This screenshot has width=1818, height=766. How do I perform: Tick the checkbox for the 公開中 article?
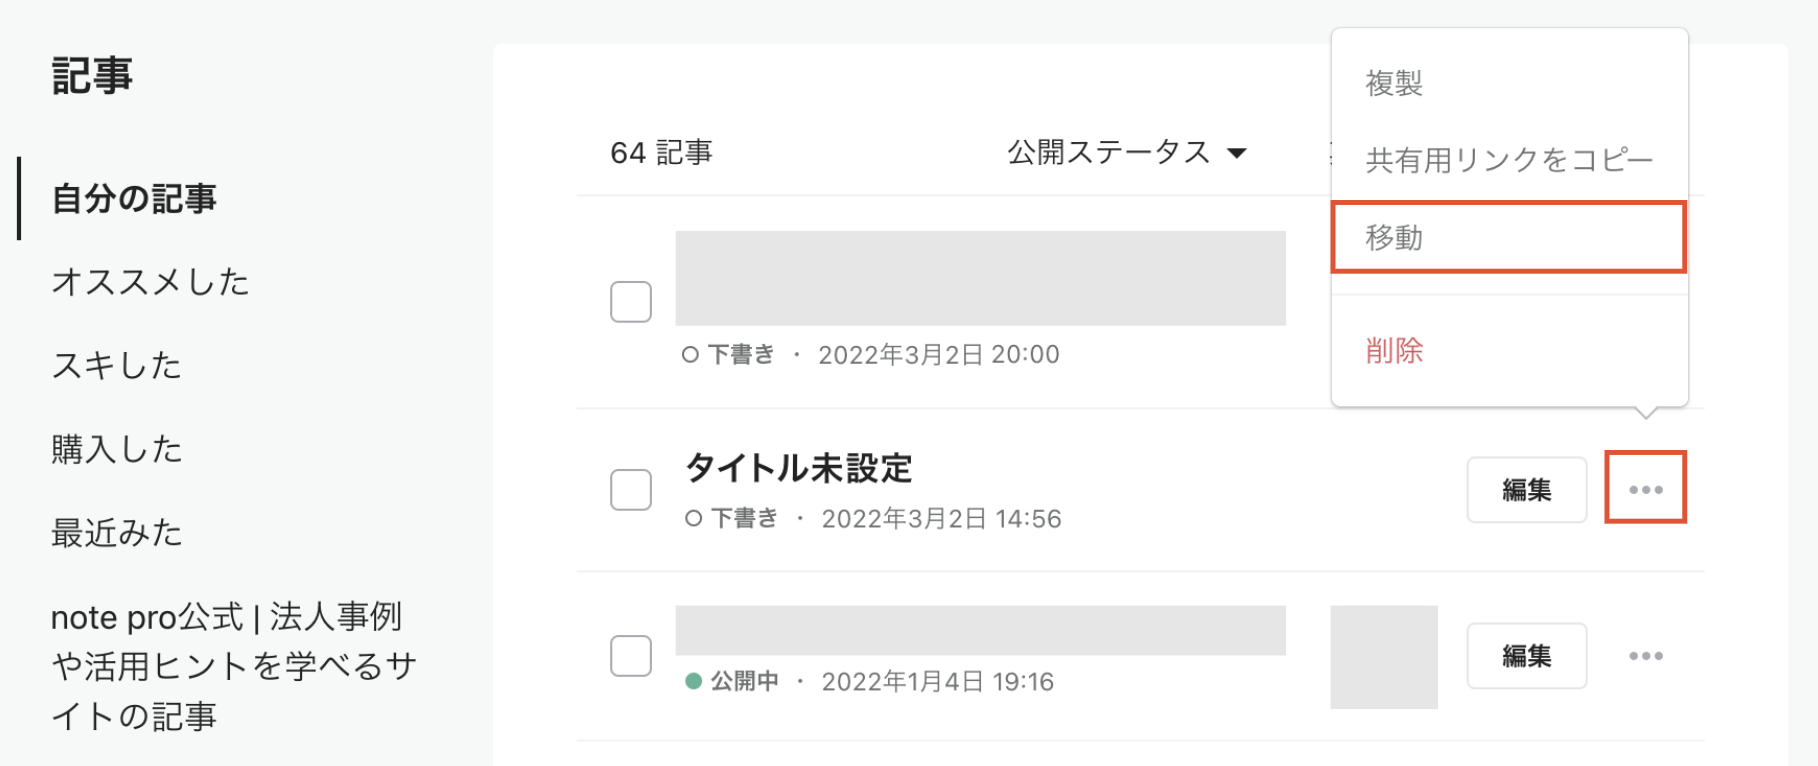pyautogui.click(x=631, y=656)
